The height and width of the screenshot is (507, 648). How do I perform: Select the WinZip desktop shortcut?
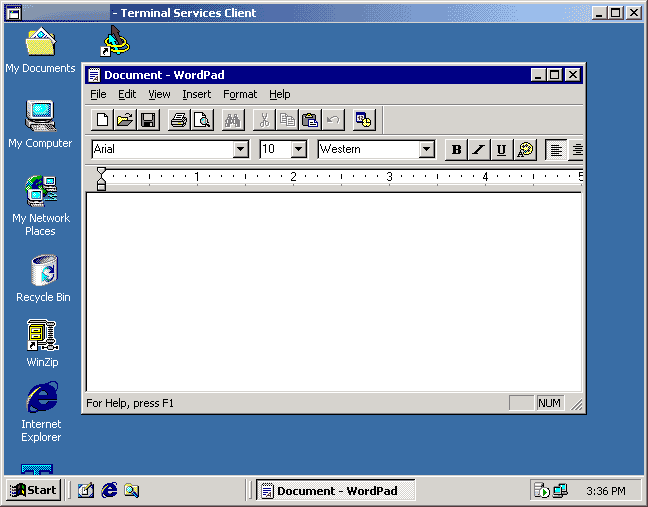43,343
